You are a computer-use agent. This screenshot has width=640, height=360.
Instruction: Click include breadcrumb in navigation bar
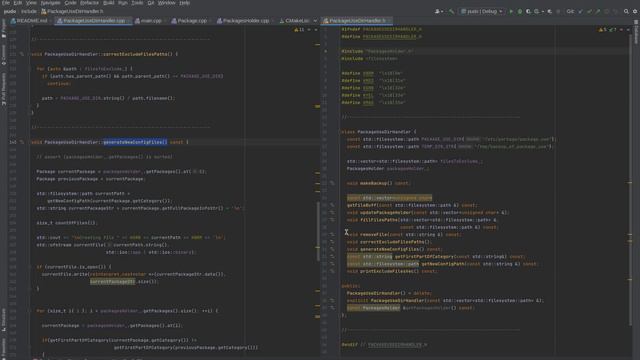point(29,11)
